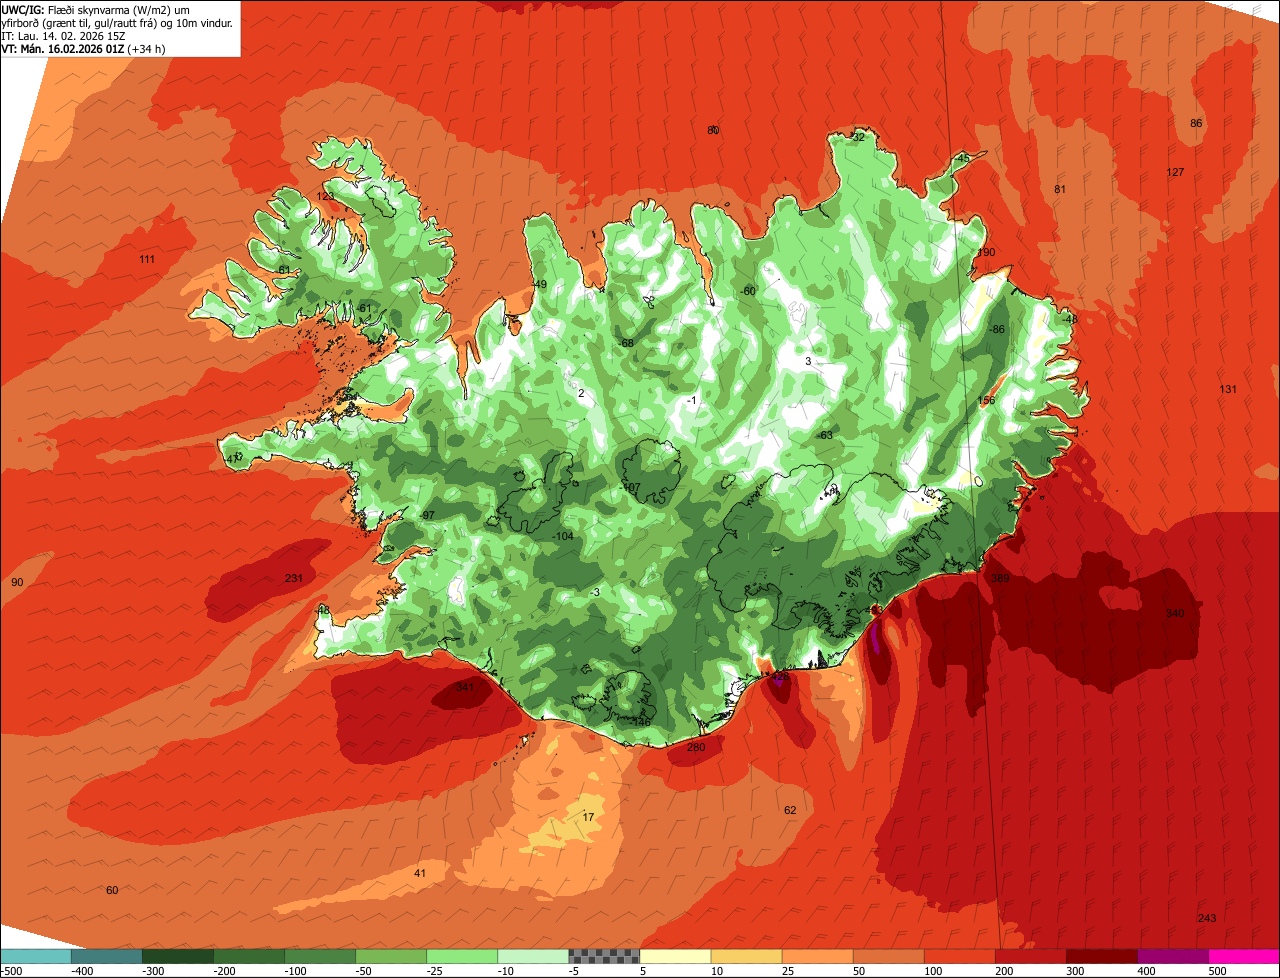Screen dimensions: 1280x978
Task: Click the map value 127
Action: coord(1175,173)
